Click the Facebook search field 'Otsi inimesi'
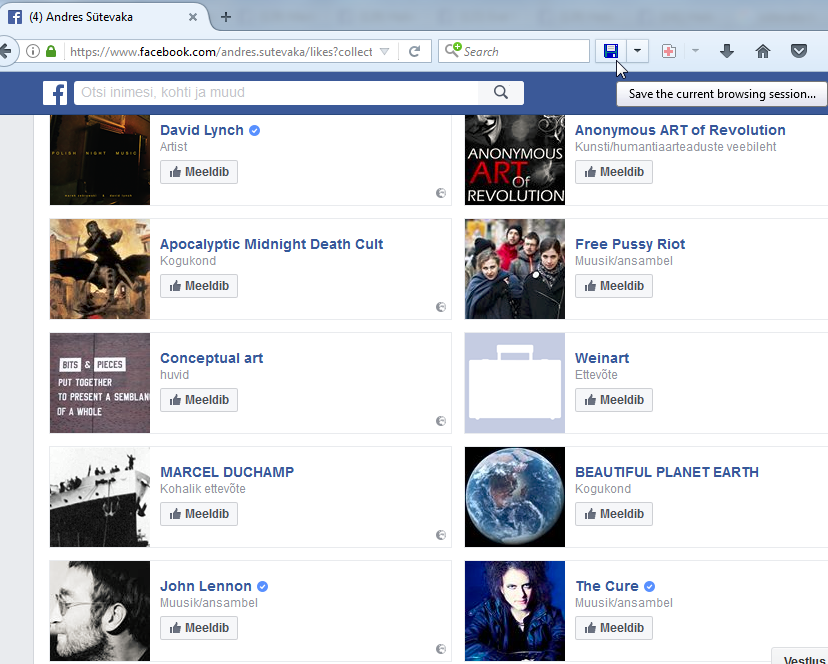The width and height of the screenshot is (828, 664). click(276, 92)
